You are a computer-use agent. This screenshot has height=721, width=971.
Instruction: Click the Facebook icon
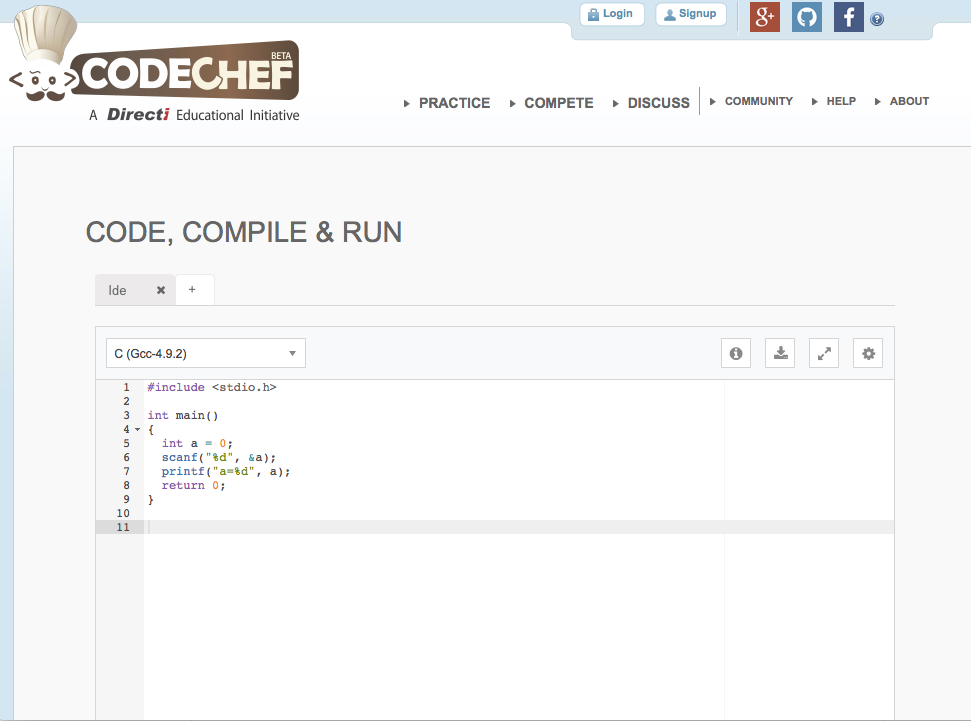(848, 17)
